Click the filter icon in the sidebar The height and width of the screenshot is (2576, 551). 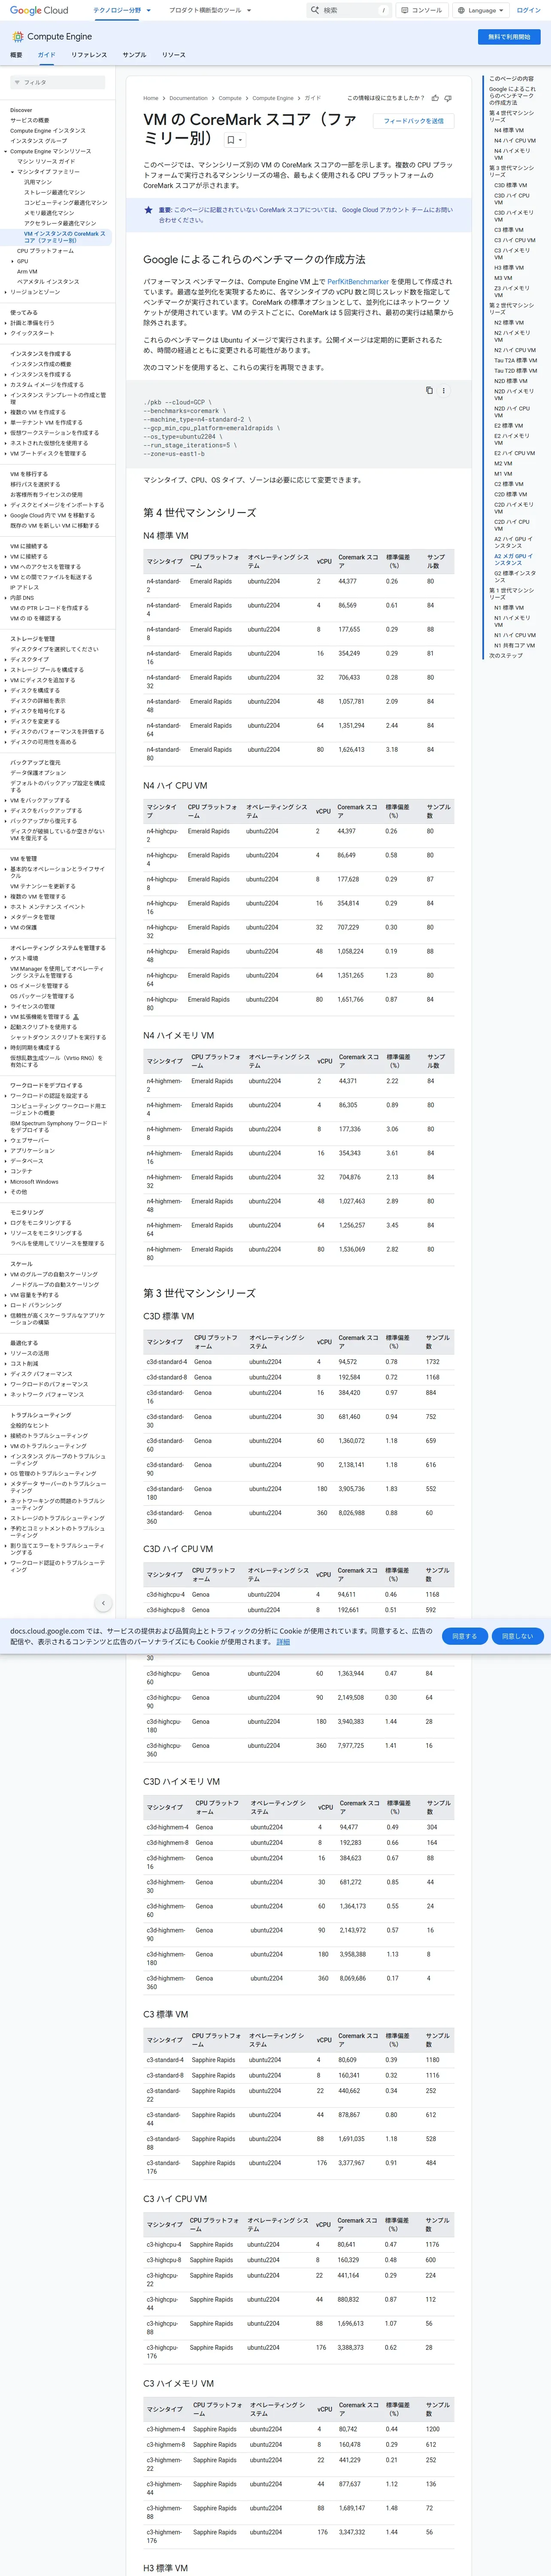pos(17,82)
